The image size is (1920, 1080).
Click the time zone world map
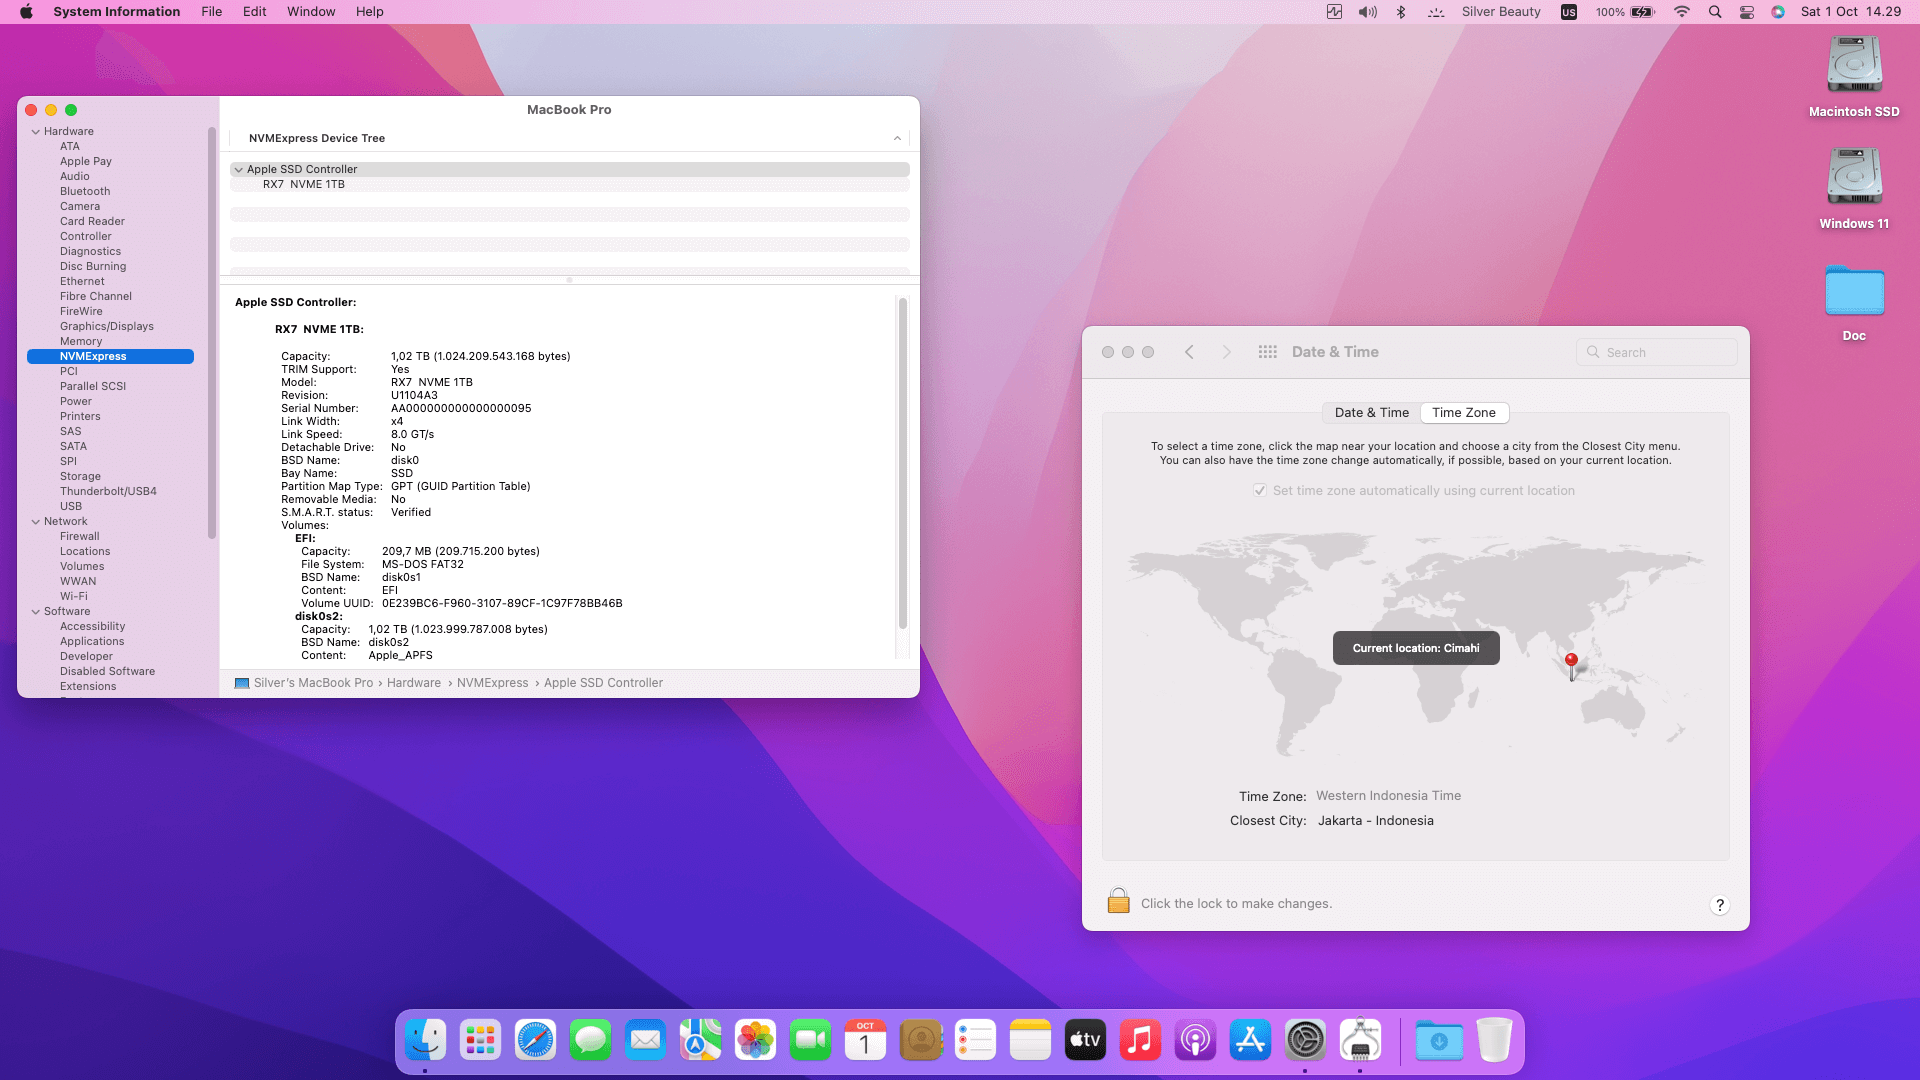1416,645
